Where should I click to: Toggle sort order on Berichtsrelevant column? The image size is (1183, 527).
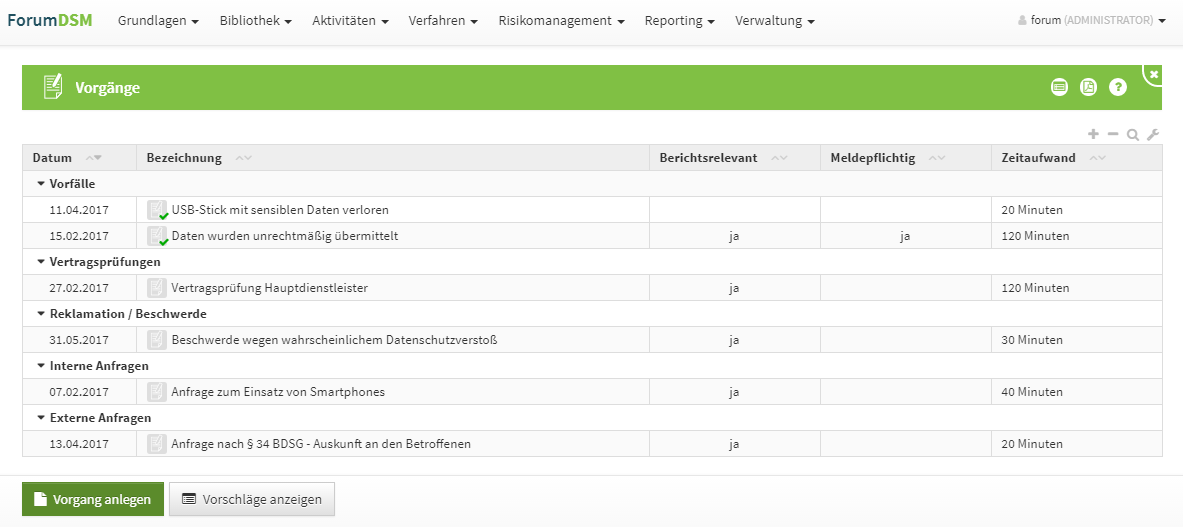pyautogui.click(x=780, y=158)
